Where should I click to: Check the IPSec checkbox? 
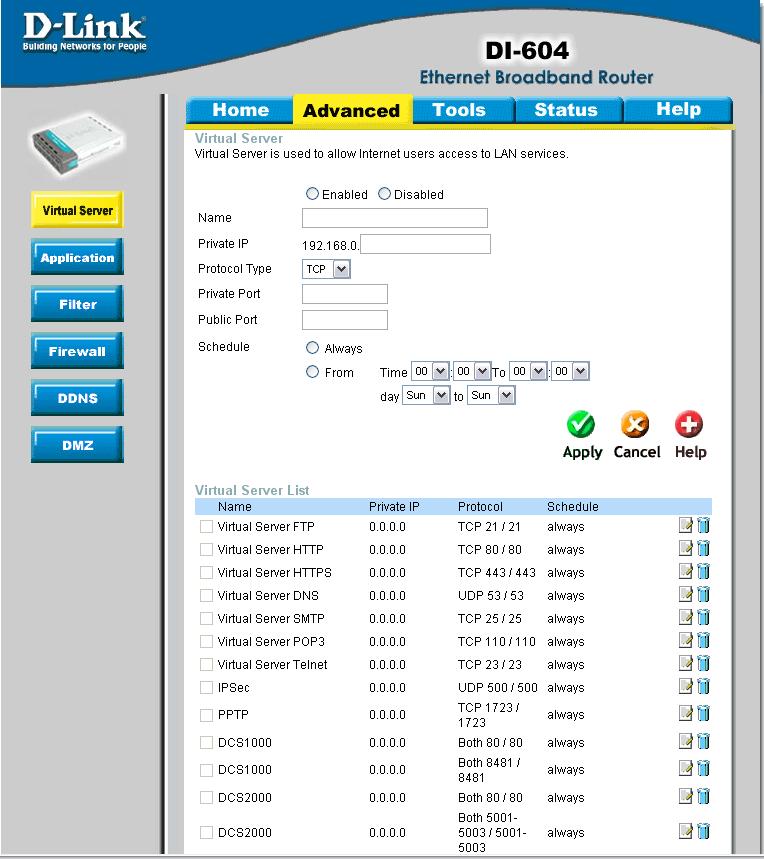[x=206, y=688]
